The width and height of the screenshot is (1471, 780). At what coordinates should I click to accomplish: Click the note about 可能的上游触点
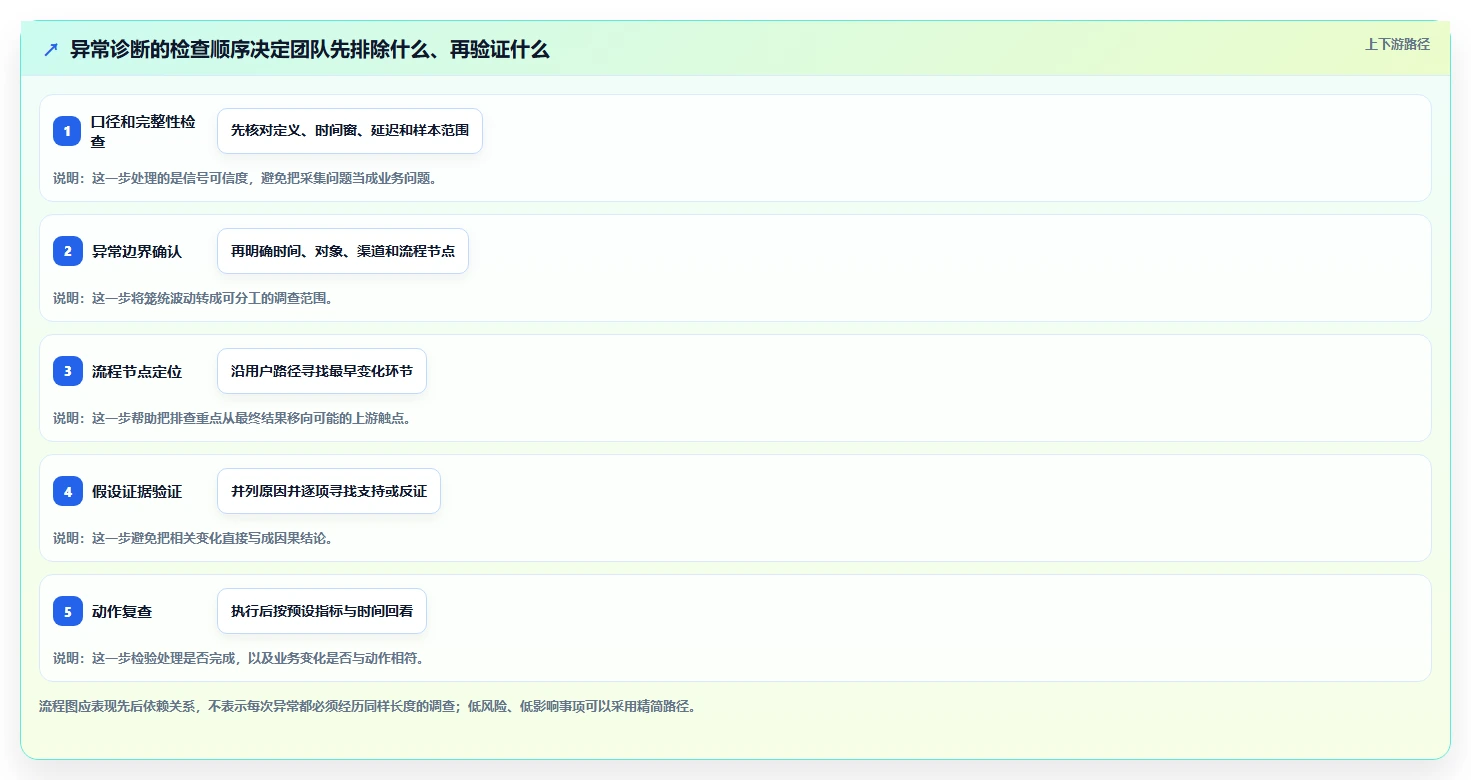(232, 418)
